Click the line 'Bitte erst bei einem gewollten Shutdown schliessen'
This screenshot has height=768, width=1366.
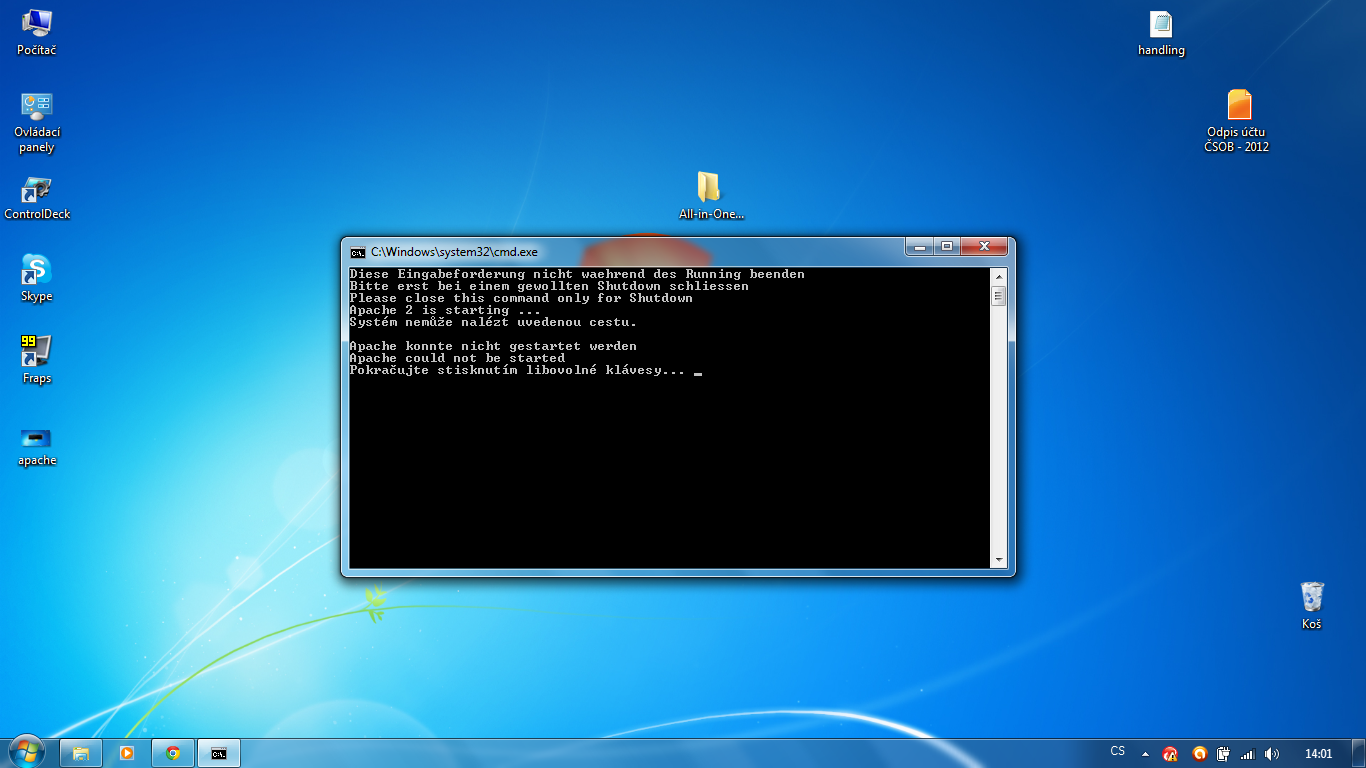coord(549,286)
